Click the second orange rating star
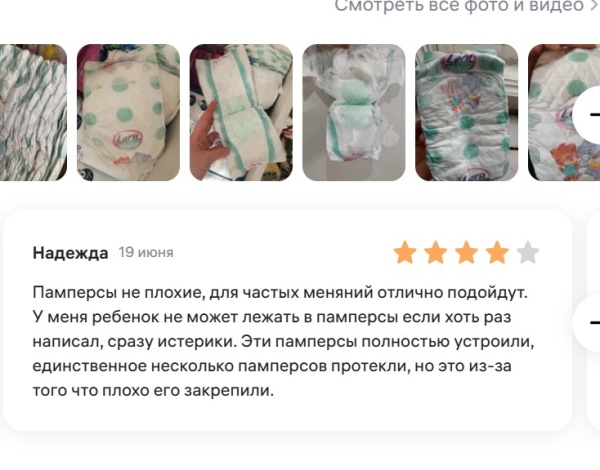 click(x=436, y=253)
